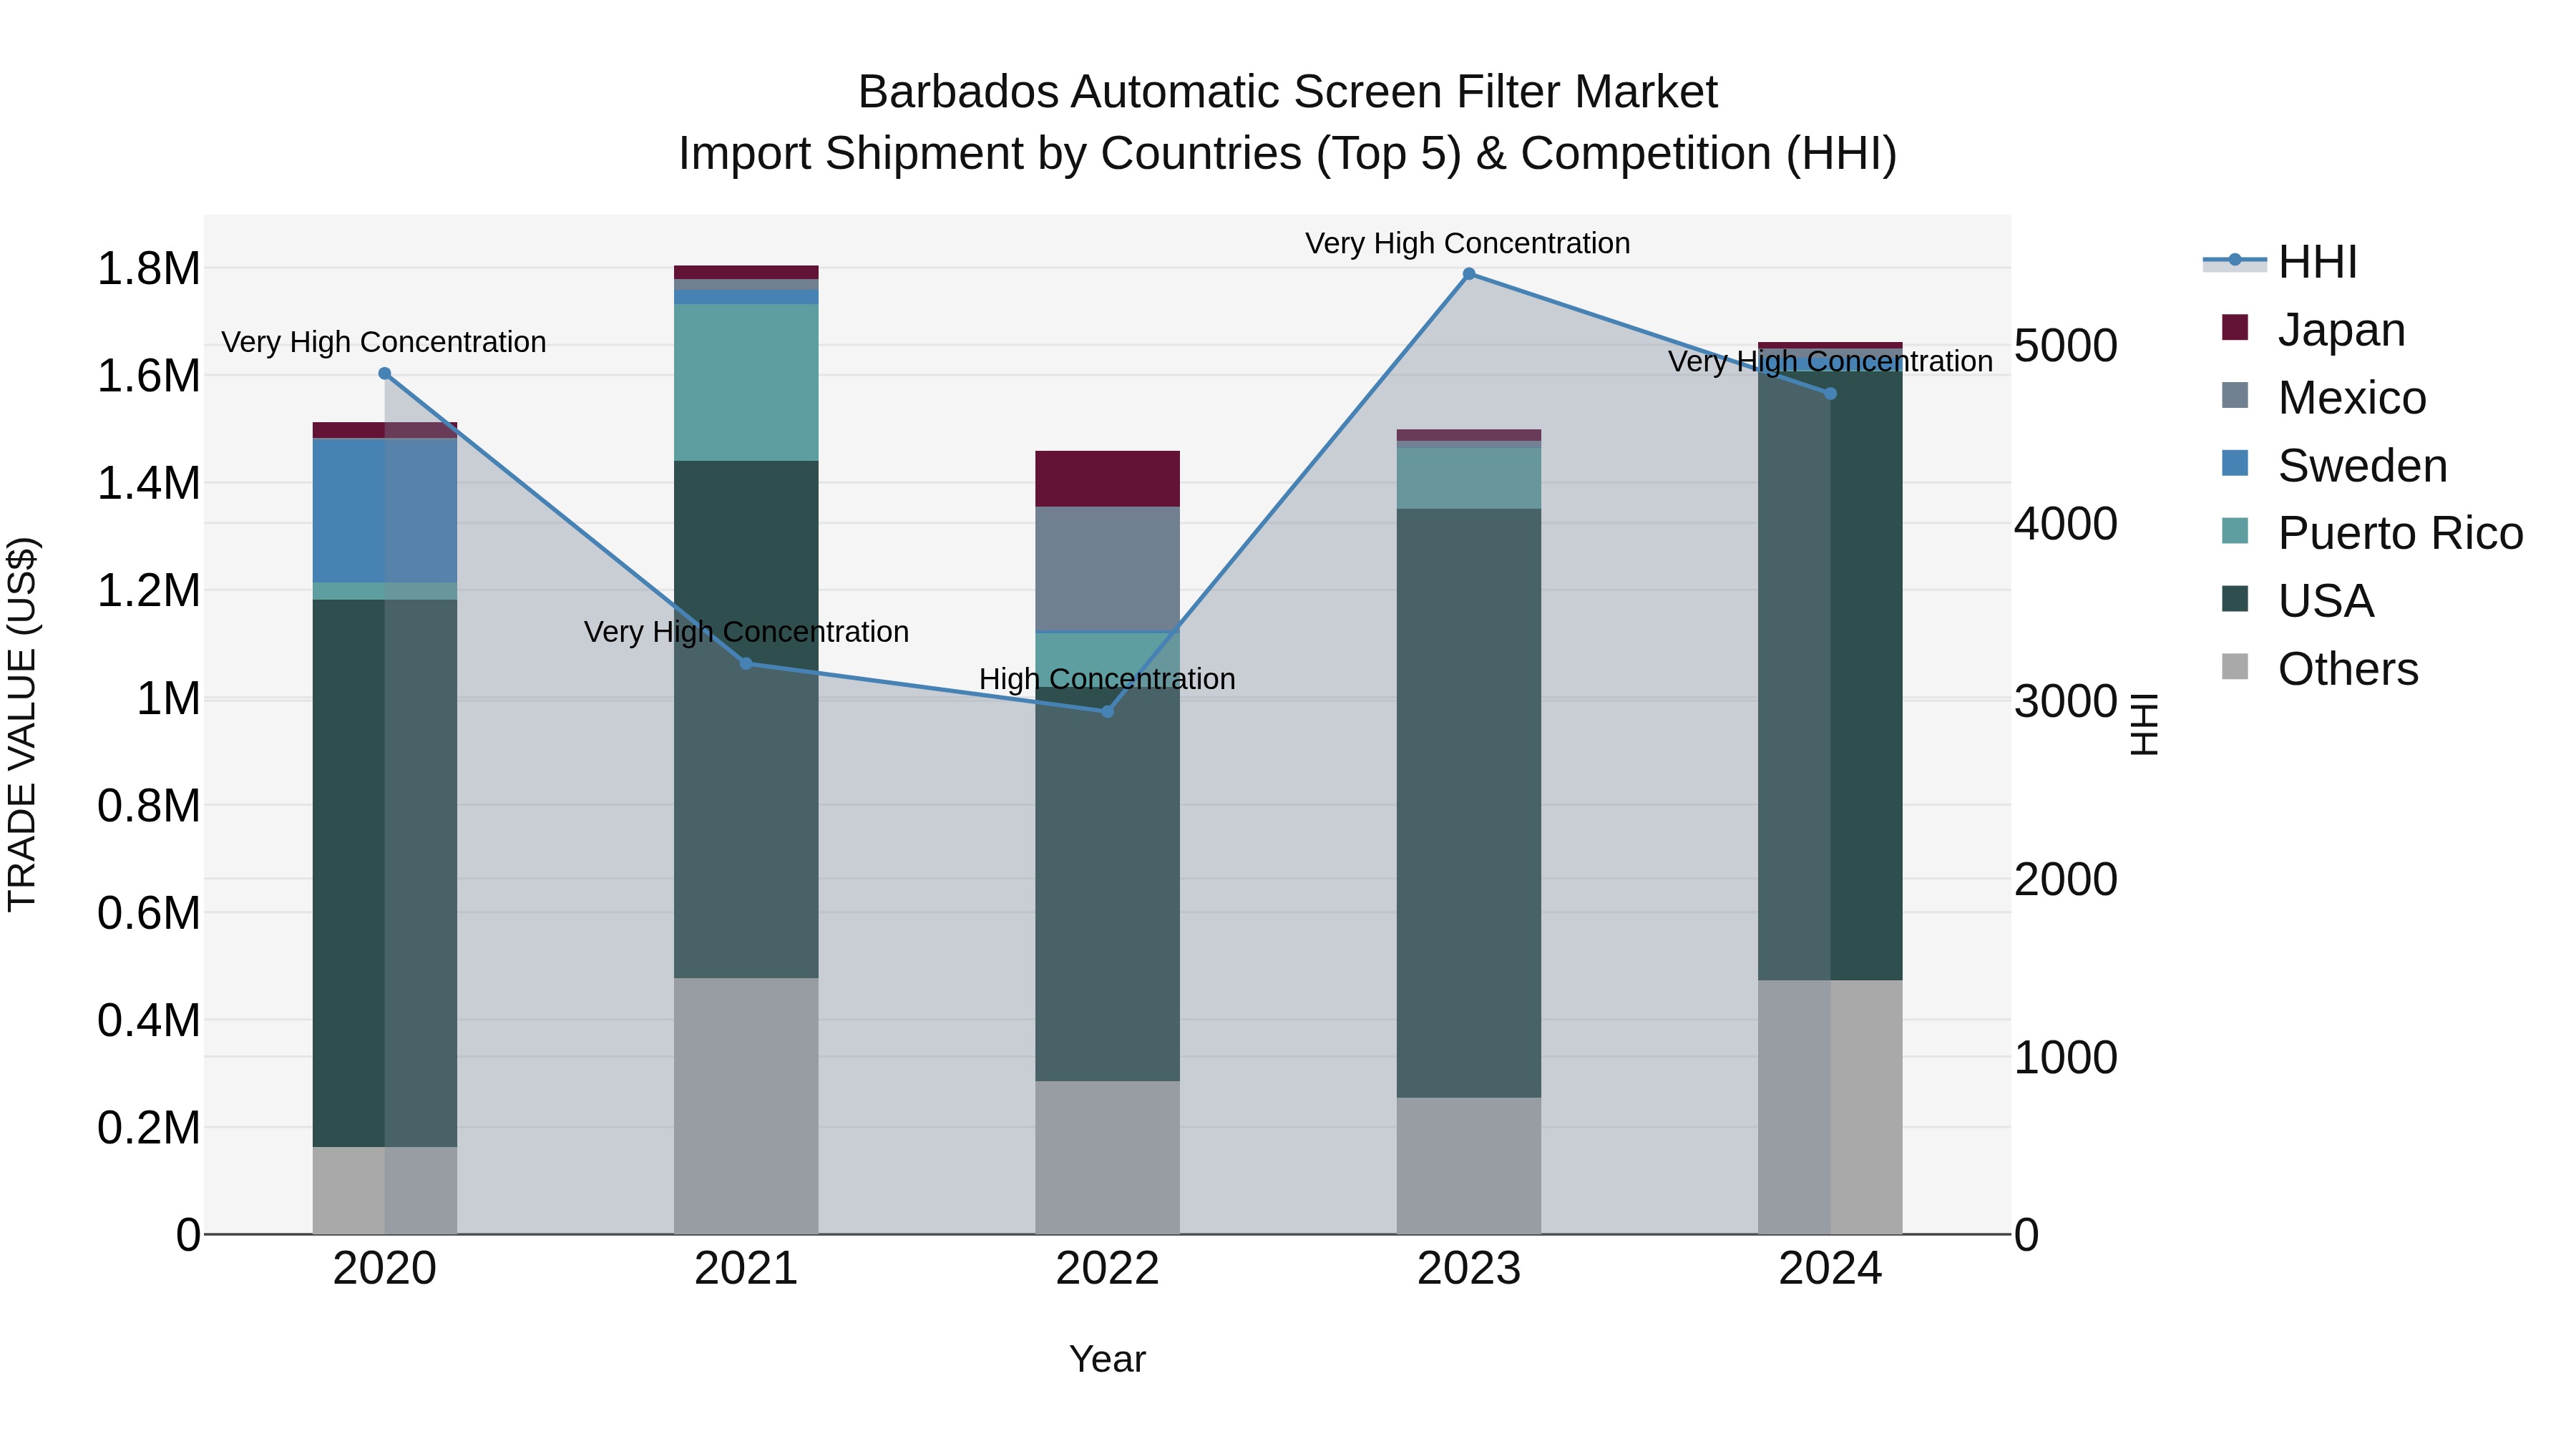Select the 2021 HHI data point
This screenshot has height=1449, width=2576.
click(x=746, y=664)
